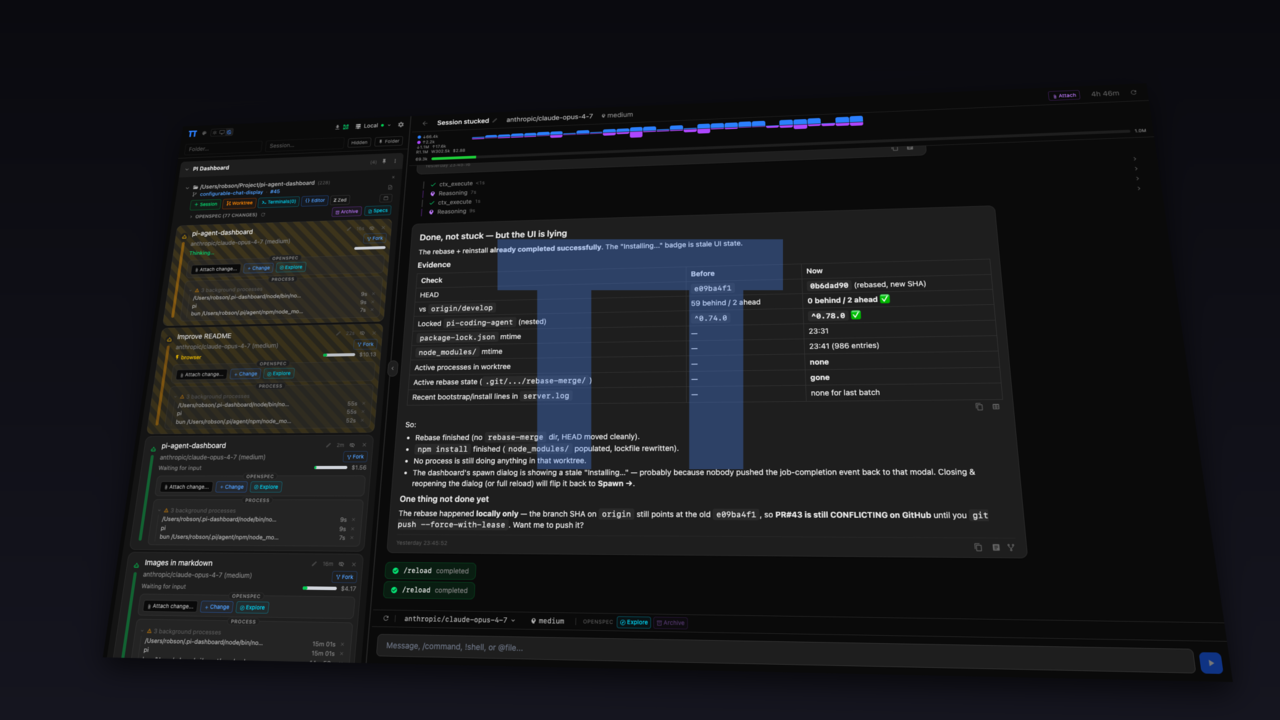Open Attach change dropdown in the Waiting pi-agent-dashboard card
Image resolution: width=1280 pixels, height=720 pixels.
(x=186, y=487)
